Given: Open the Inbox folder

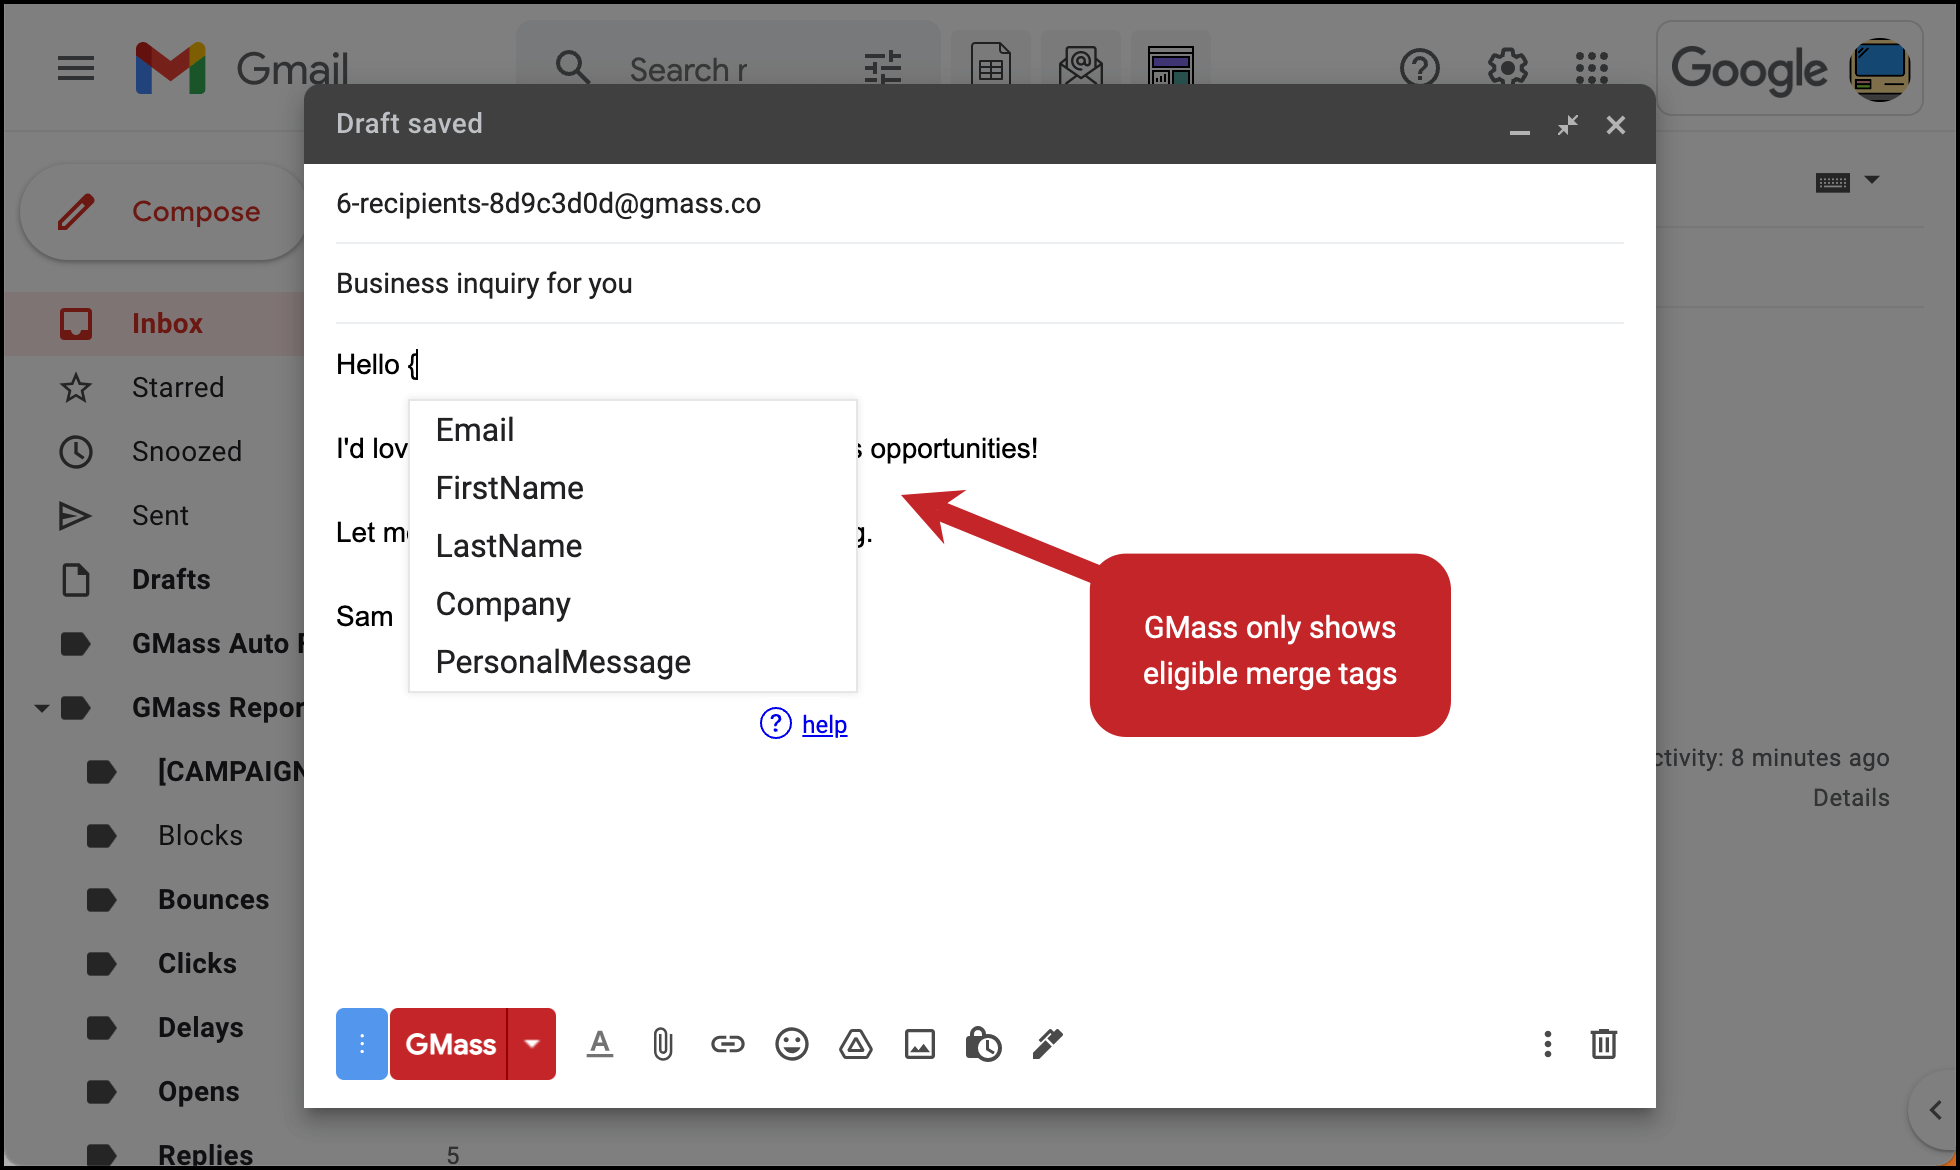Looking at the screenshot, I should coord(155,324).
